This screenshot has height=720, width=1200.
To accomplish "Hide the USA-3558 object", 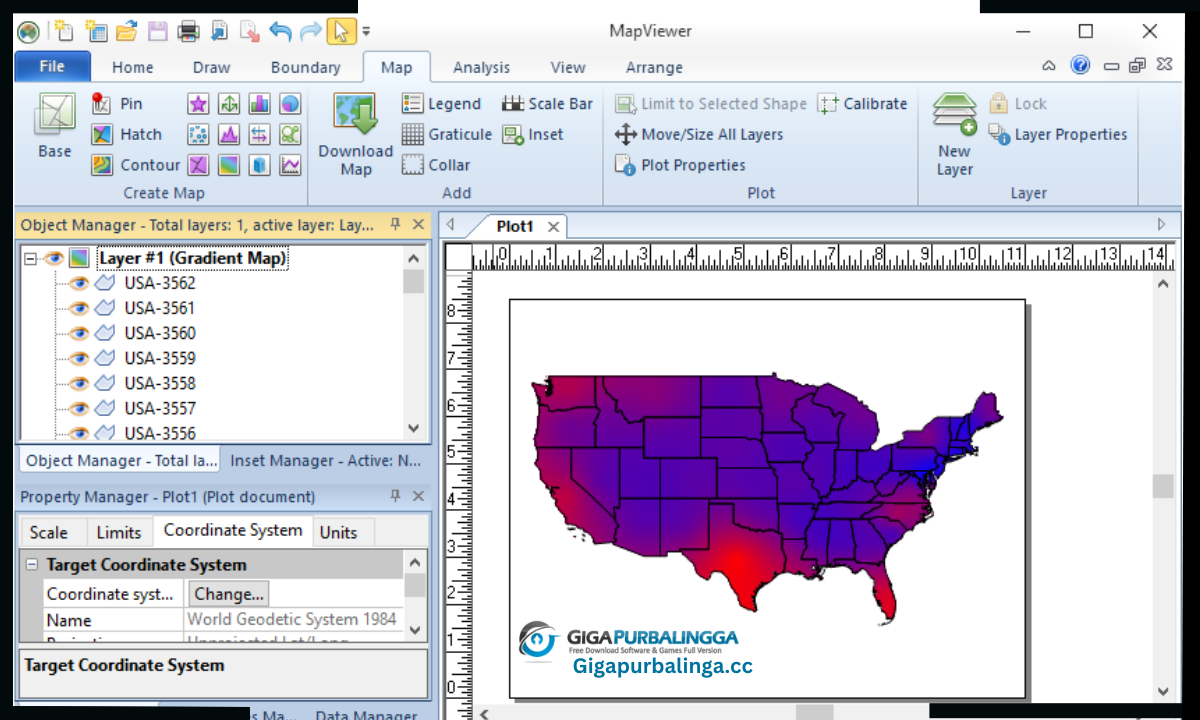I will coord(78,383).
